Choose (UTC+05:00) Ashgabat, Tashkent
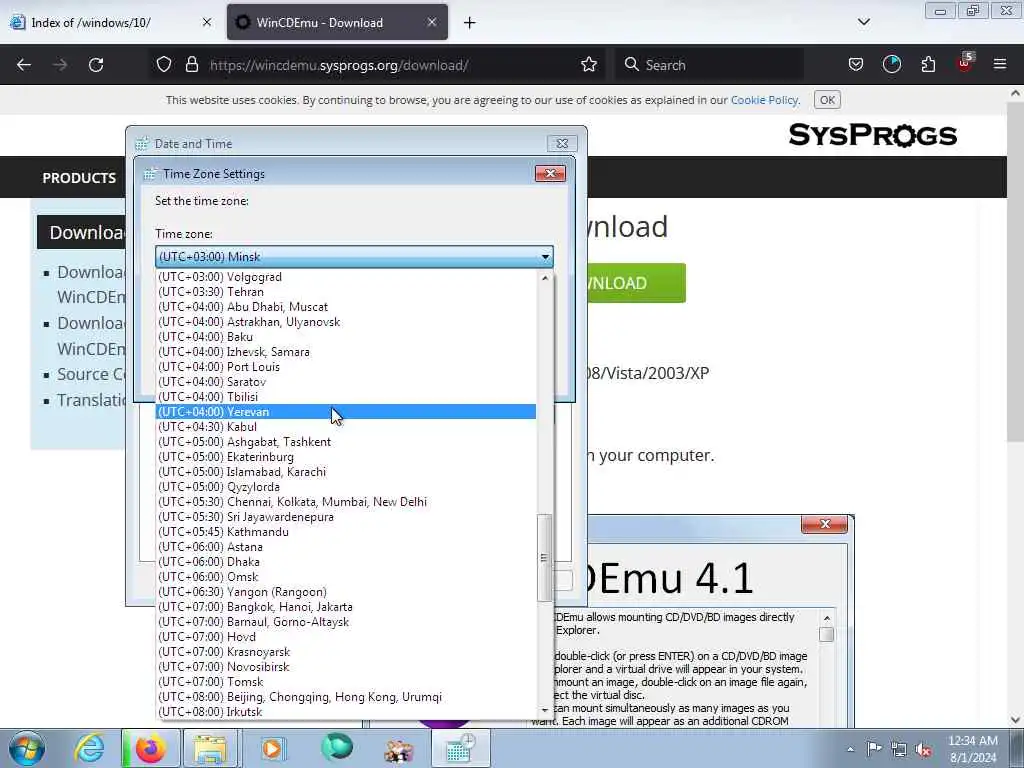The width and height of the screenshot is (1024, 768). click(345, 442)
